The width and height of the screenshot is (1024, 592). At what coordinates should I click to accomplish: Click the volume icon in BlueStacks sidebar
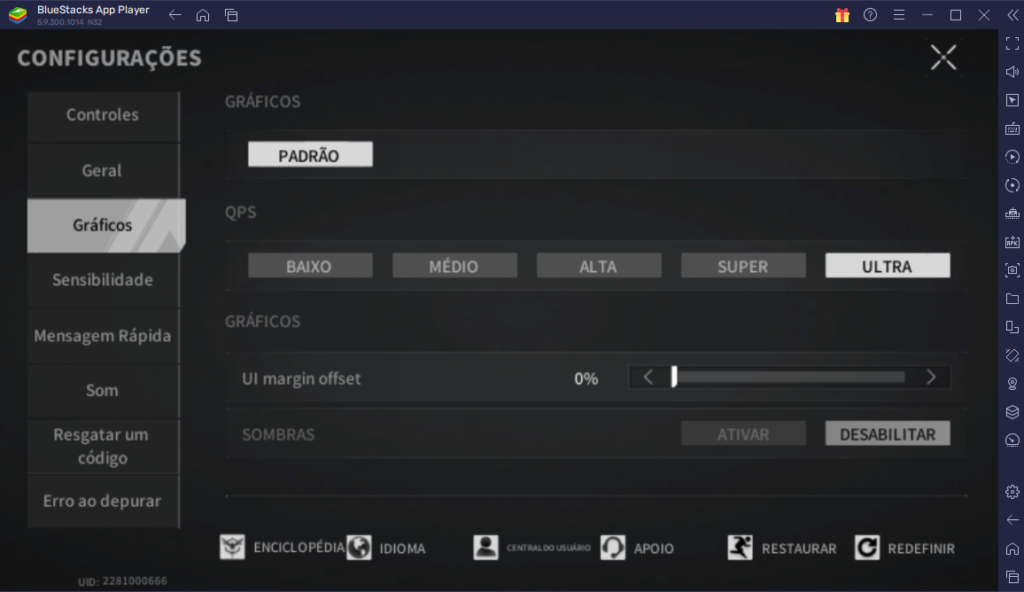pos(1011,71)
